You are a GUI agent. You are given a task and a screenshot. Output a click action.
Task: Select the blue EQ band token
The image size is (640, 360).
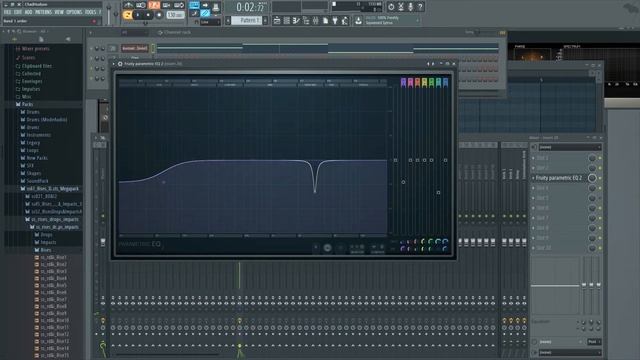point(445,82)
